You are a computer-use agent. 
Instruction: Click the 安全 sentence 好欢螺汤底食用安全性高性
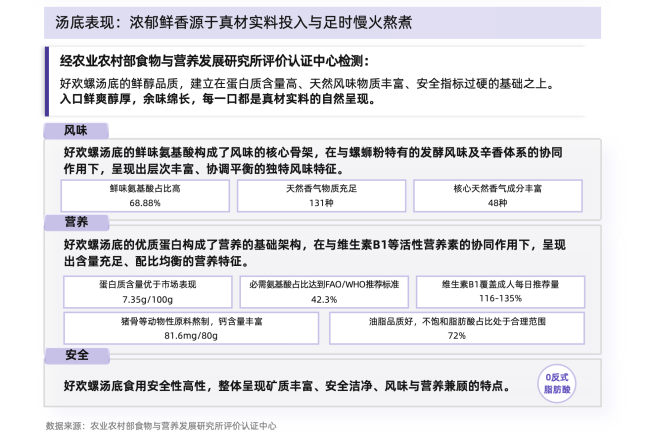coord(287,386)
